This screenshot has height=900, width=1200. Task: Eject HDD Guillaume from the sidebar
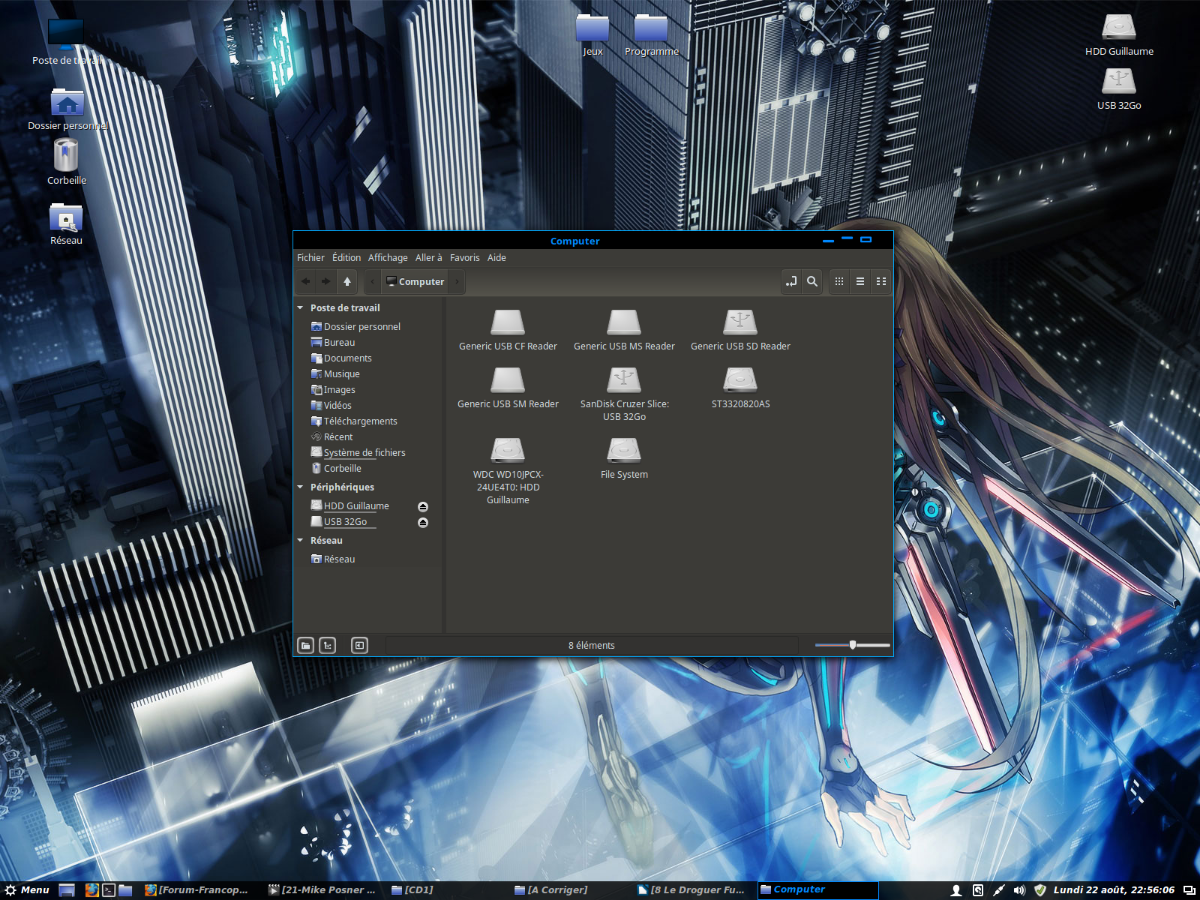coord(423,507)
